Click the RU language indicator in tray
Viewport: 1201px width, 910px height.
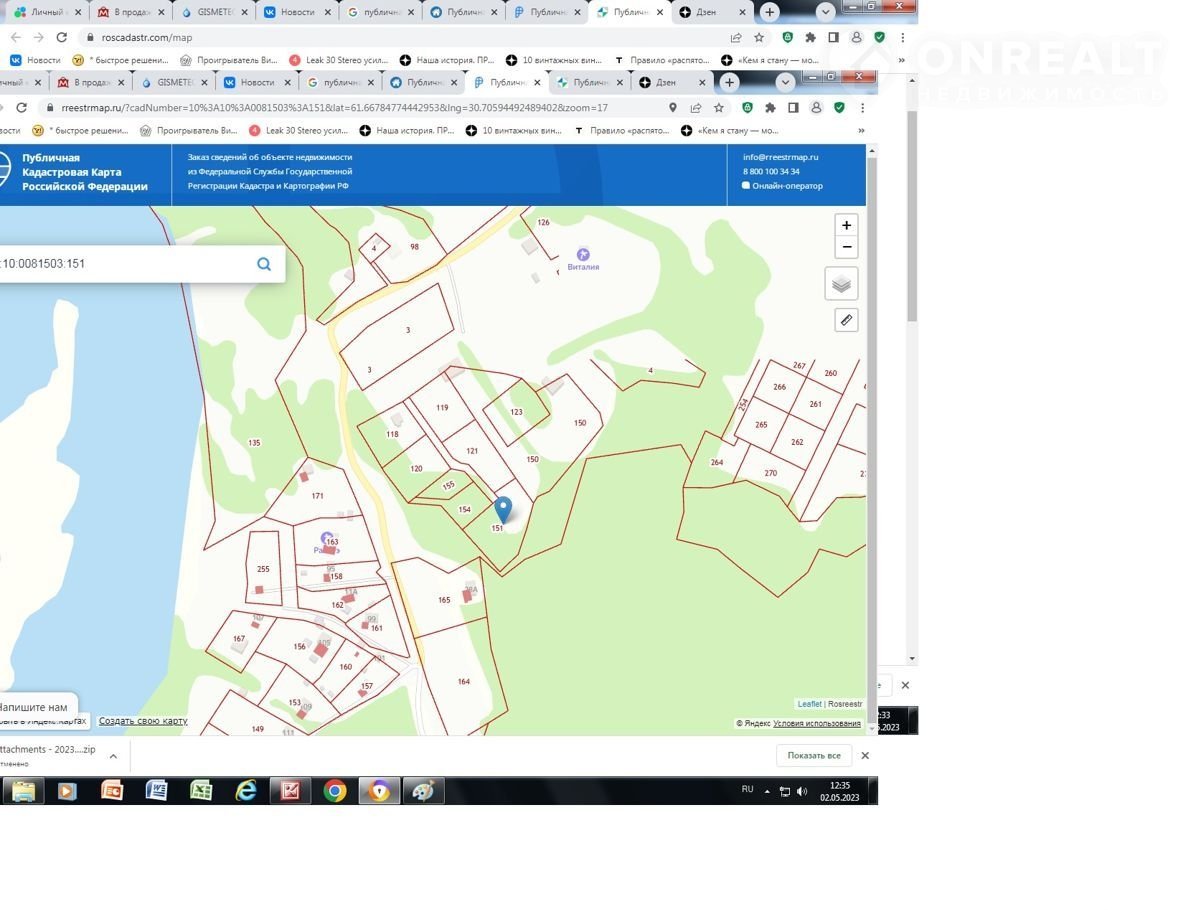pos(747,790)
